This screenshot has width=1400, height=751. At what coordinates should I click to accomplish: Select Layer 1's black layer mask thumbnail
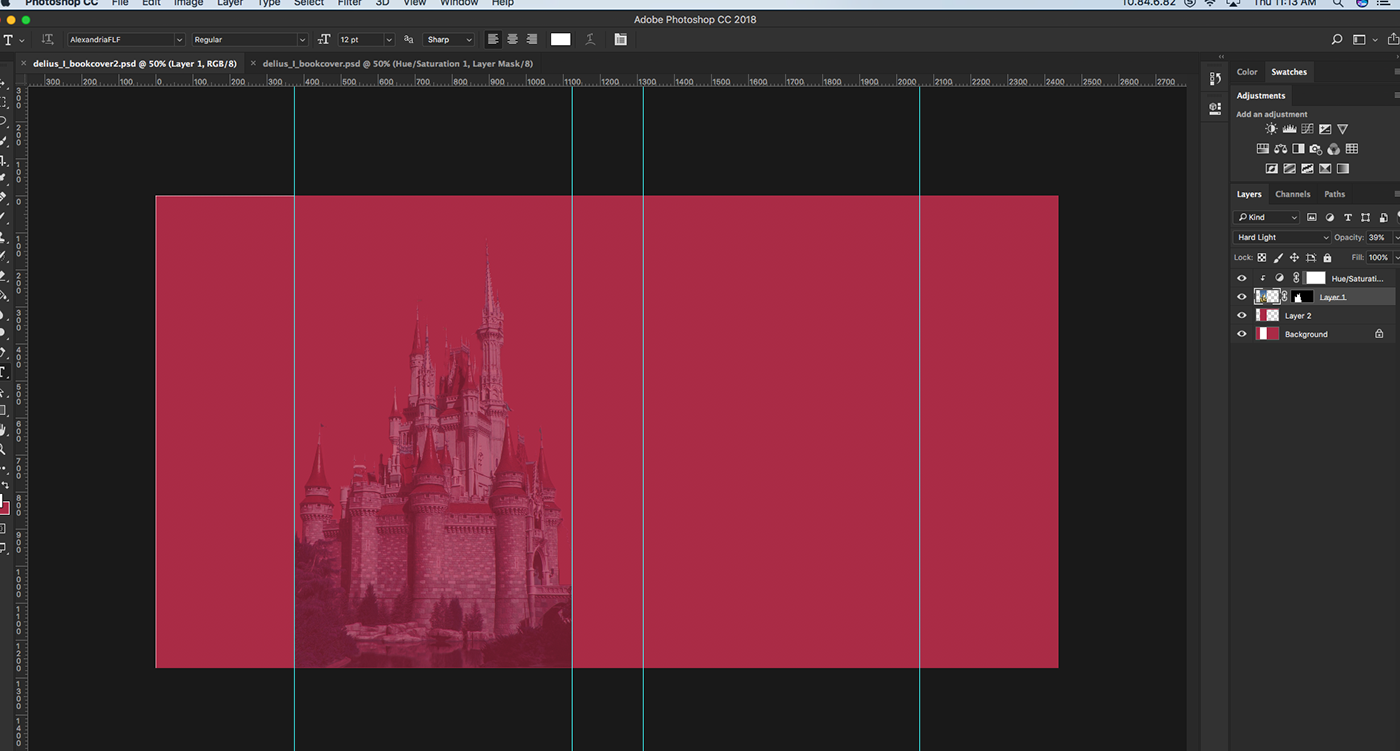(1303, 297)
